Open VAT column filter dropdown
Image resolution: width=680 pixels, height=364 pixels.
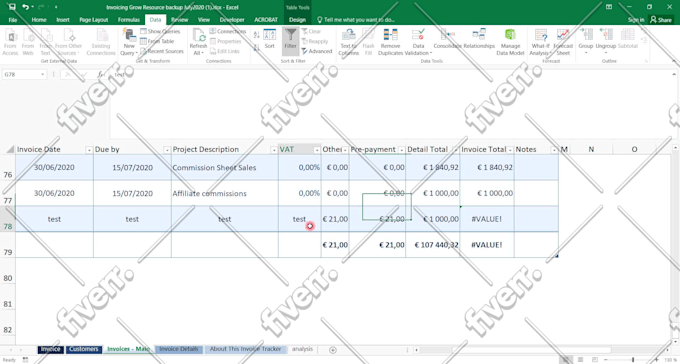[x=317, y=150]
